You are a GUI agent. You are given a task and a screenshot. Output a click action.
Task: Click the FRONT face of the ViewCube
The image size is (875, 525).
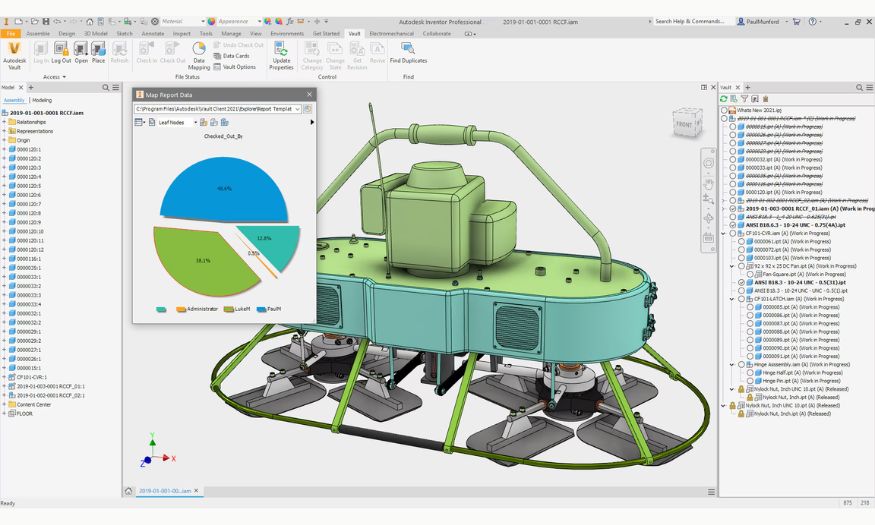click(x=684, y=124)
